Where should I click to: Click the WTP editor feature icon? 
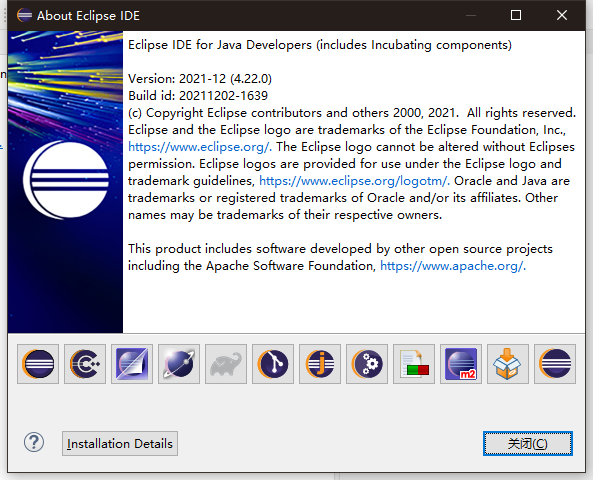(132, 364)
